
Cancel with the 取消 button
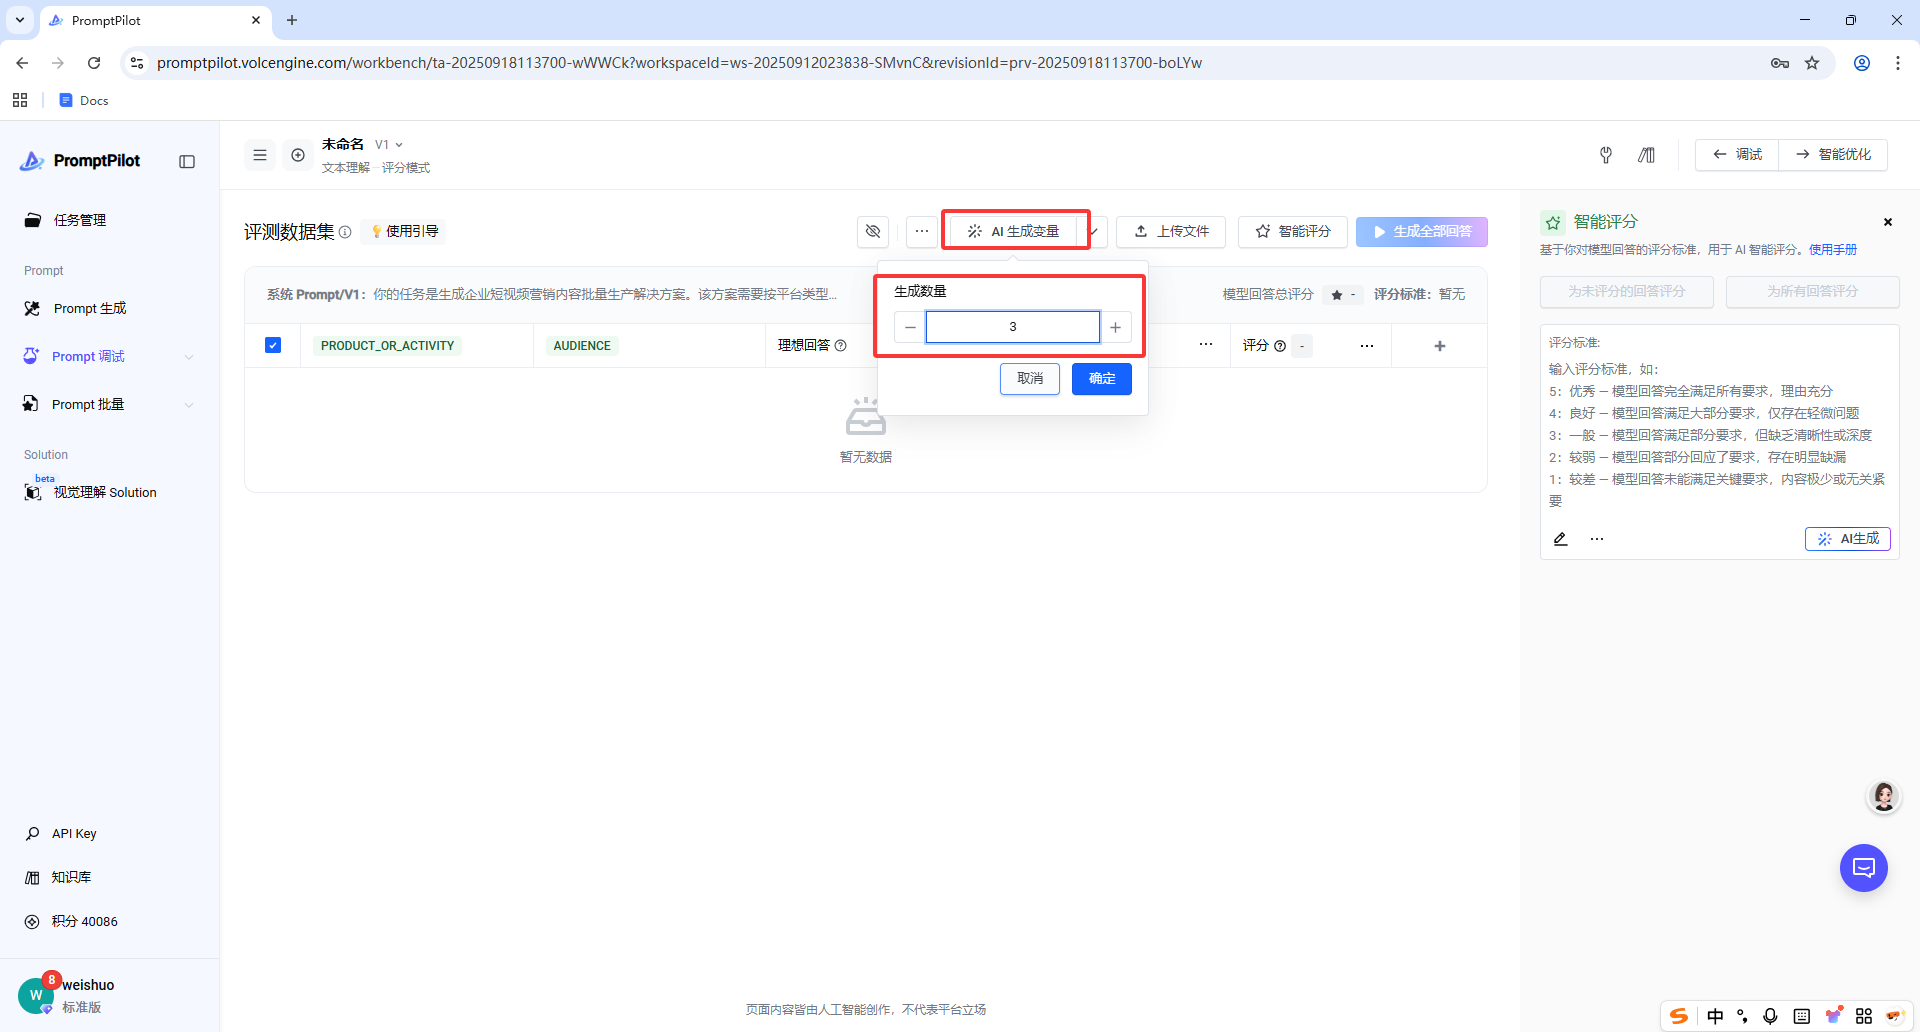(1030, 379)
